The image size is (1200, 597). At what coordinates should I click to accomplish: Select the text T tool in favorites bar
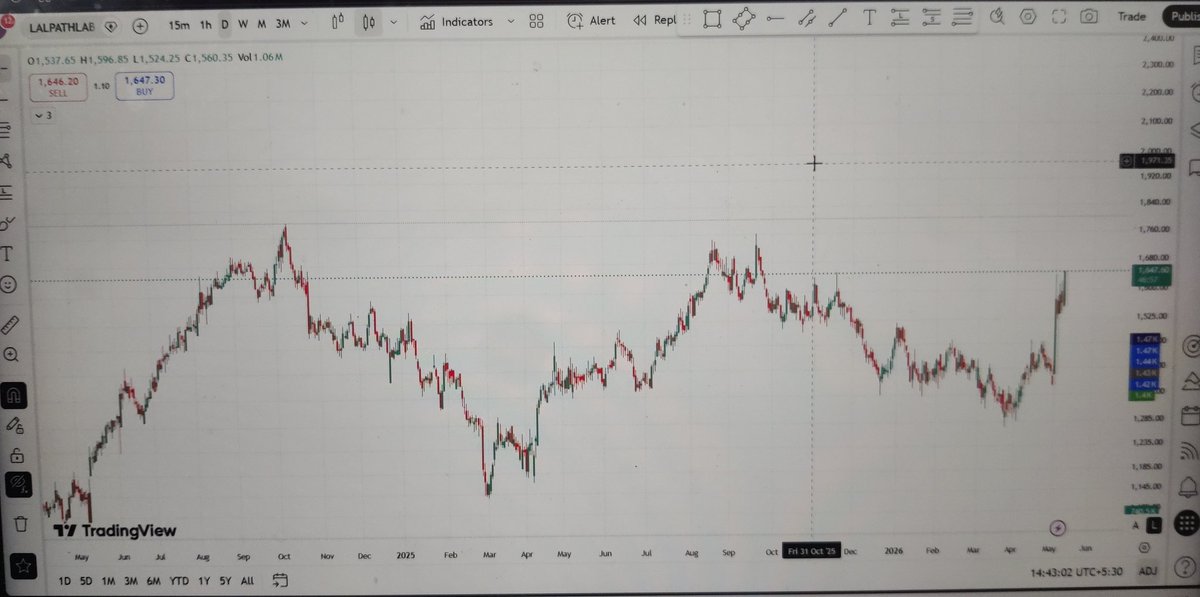pyautogui.click(x=869, y=16)
